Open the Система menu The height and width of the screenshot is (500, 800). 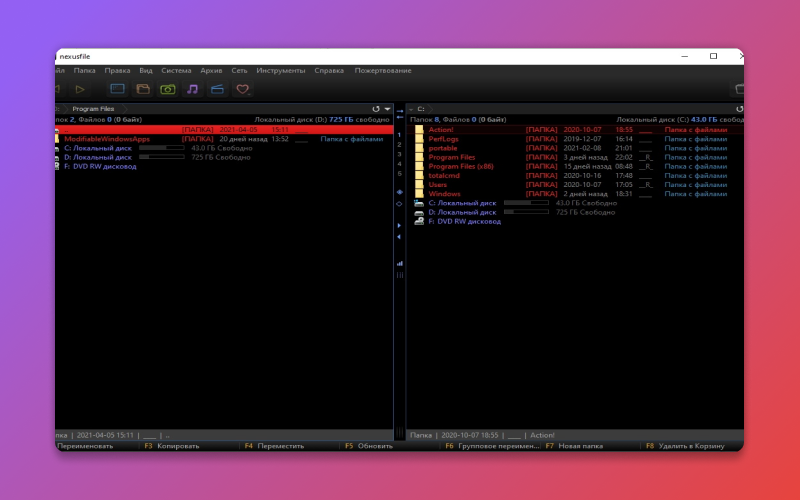click(176, 70)
